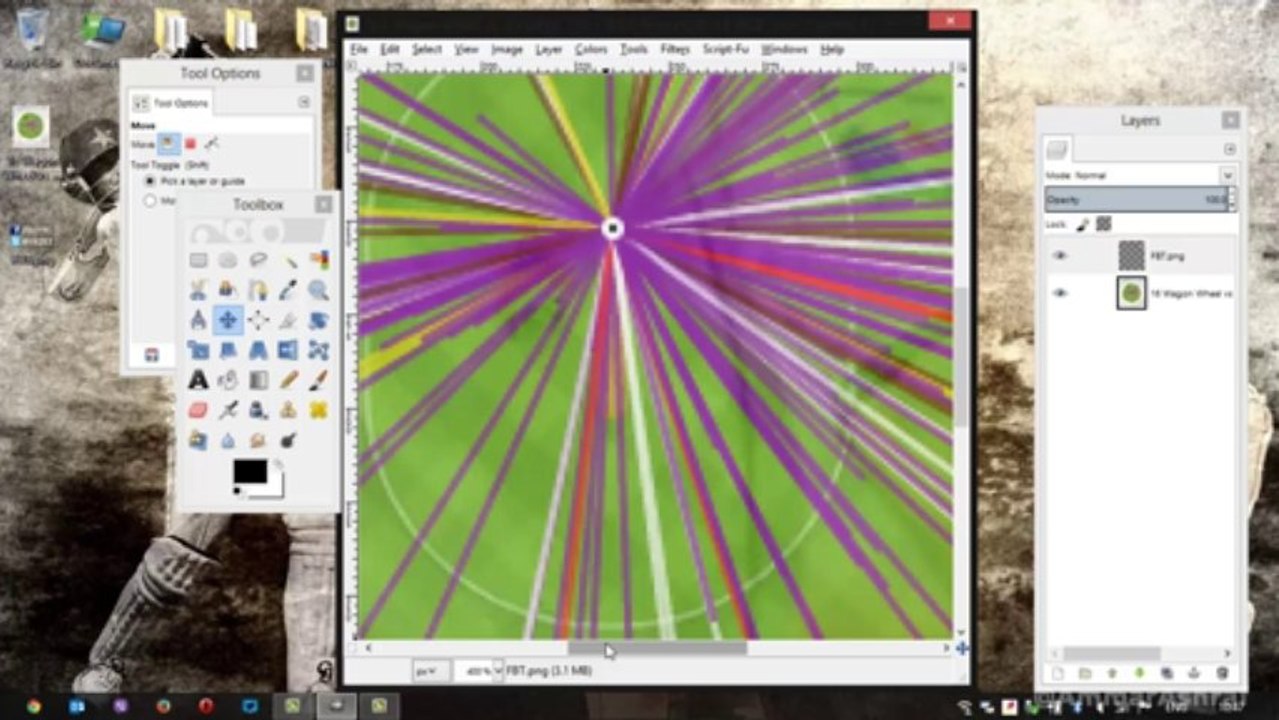Select the Pencil tool
This screenshot has width=1279, height=720.
pyautogui.click(x=288, y=380)
